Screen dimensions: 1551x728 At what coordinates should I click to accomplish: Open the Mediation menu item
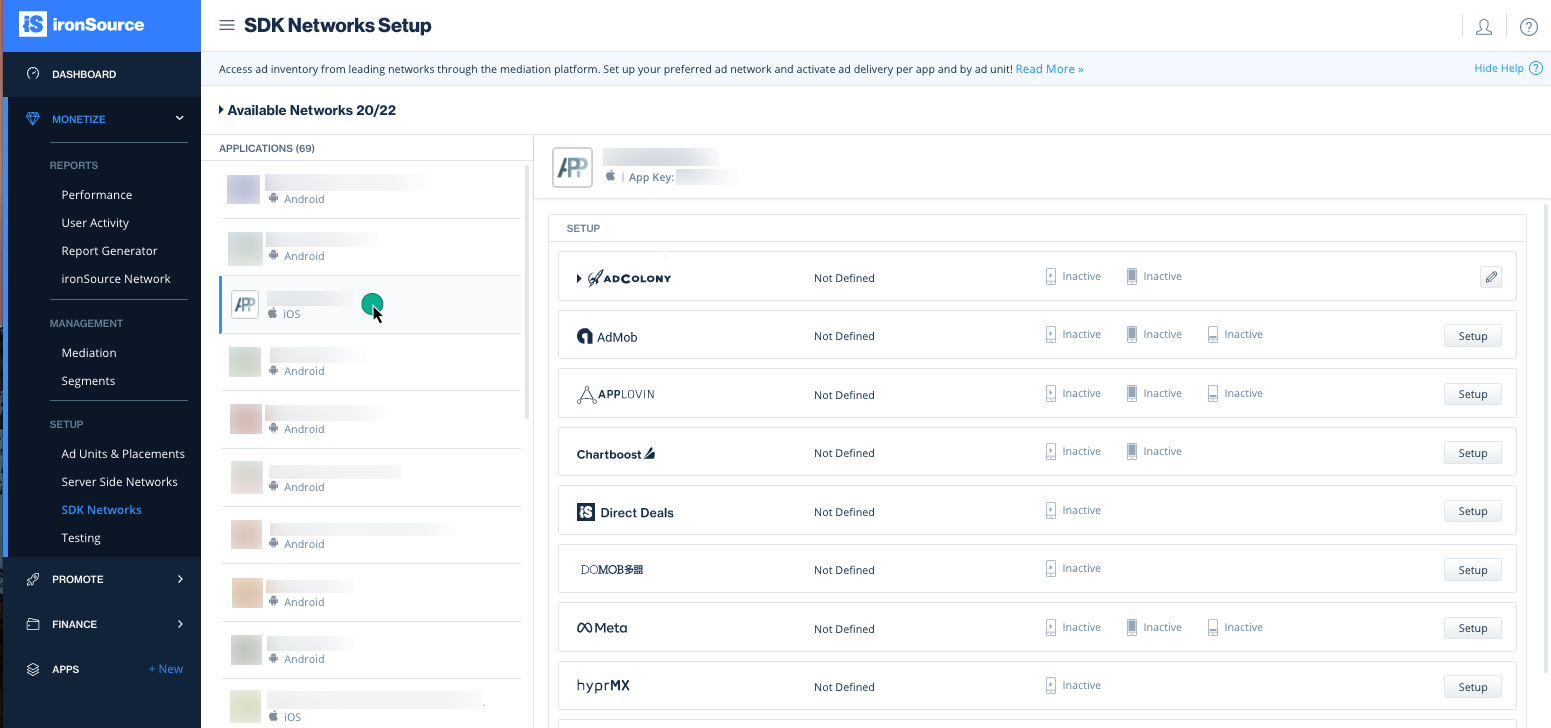[x=89, y=353]
